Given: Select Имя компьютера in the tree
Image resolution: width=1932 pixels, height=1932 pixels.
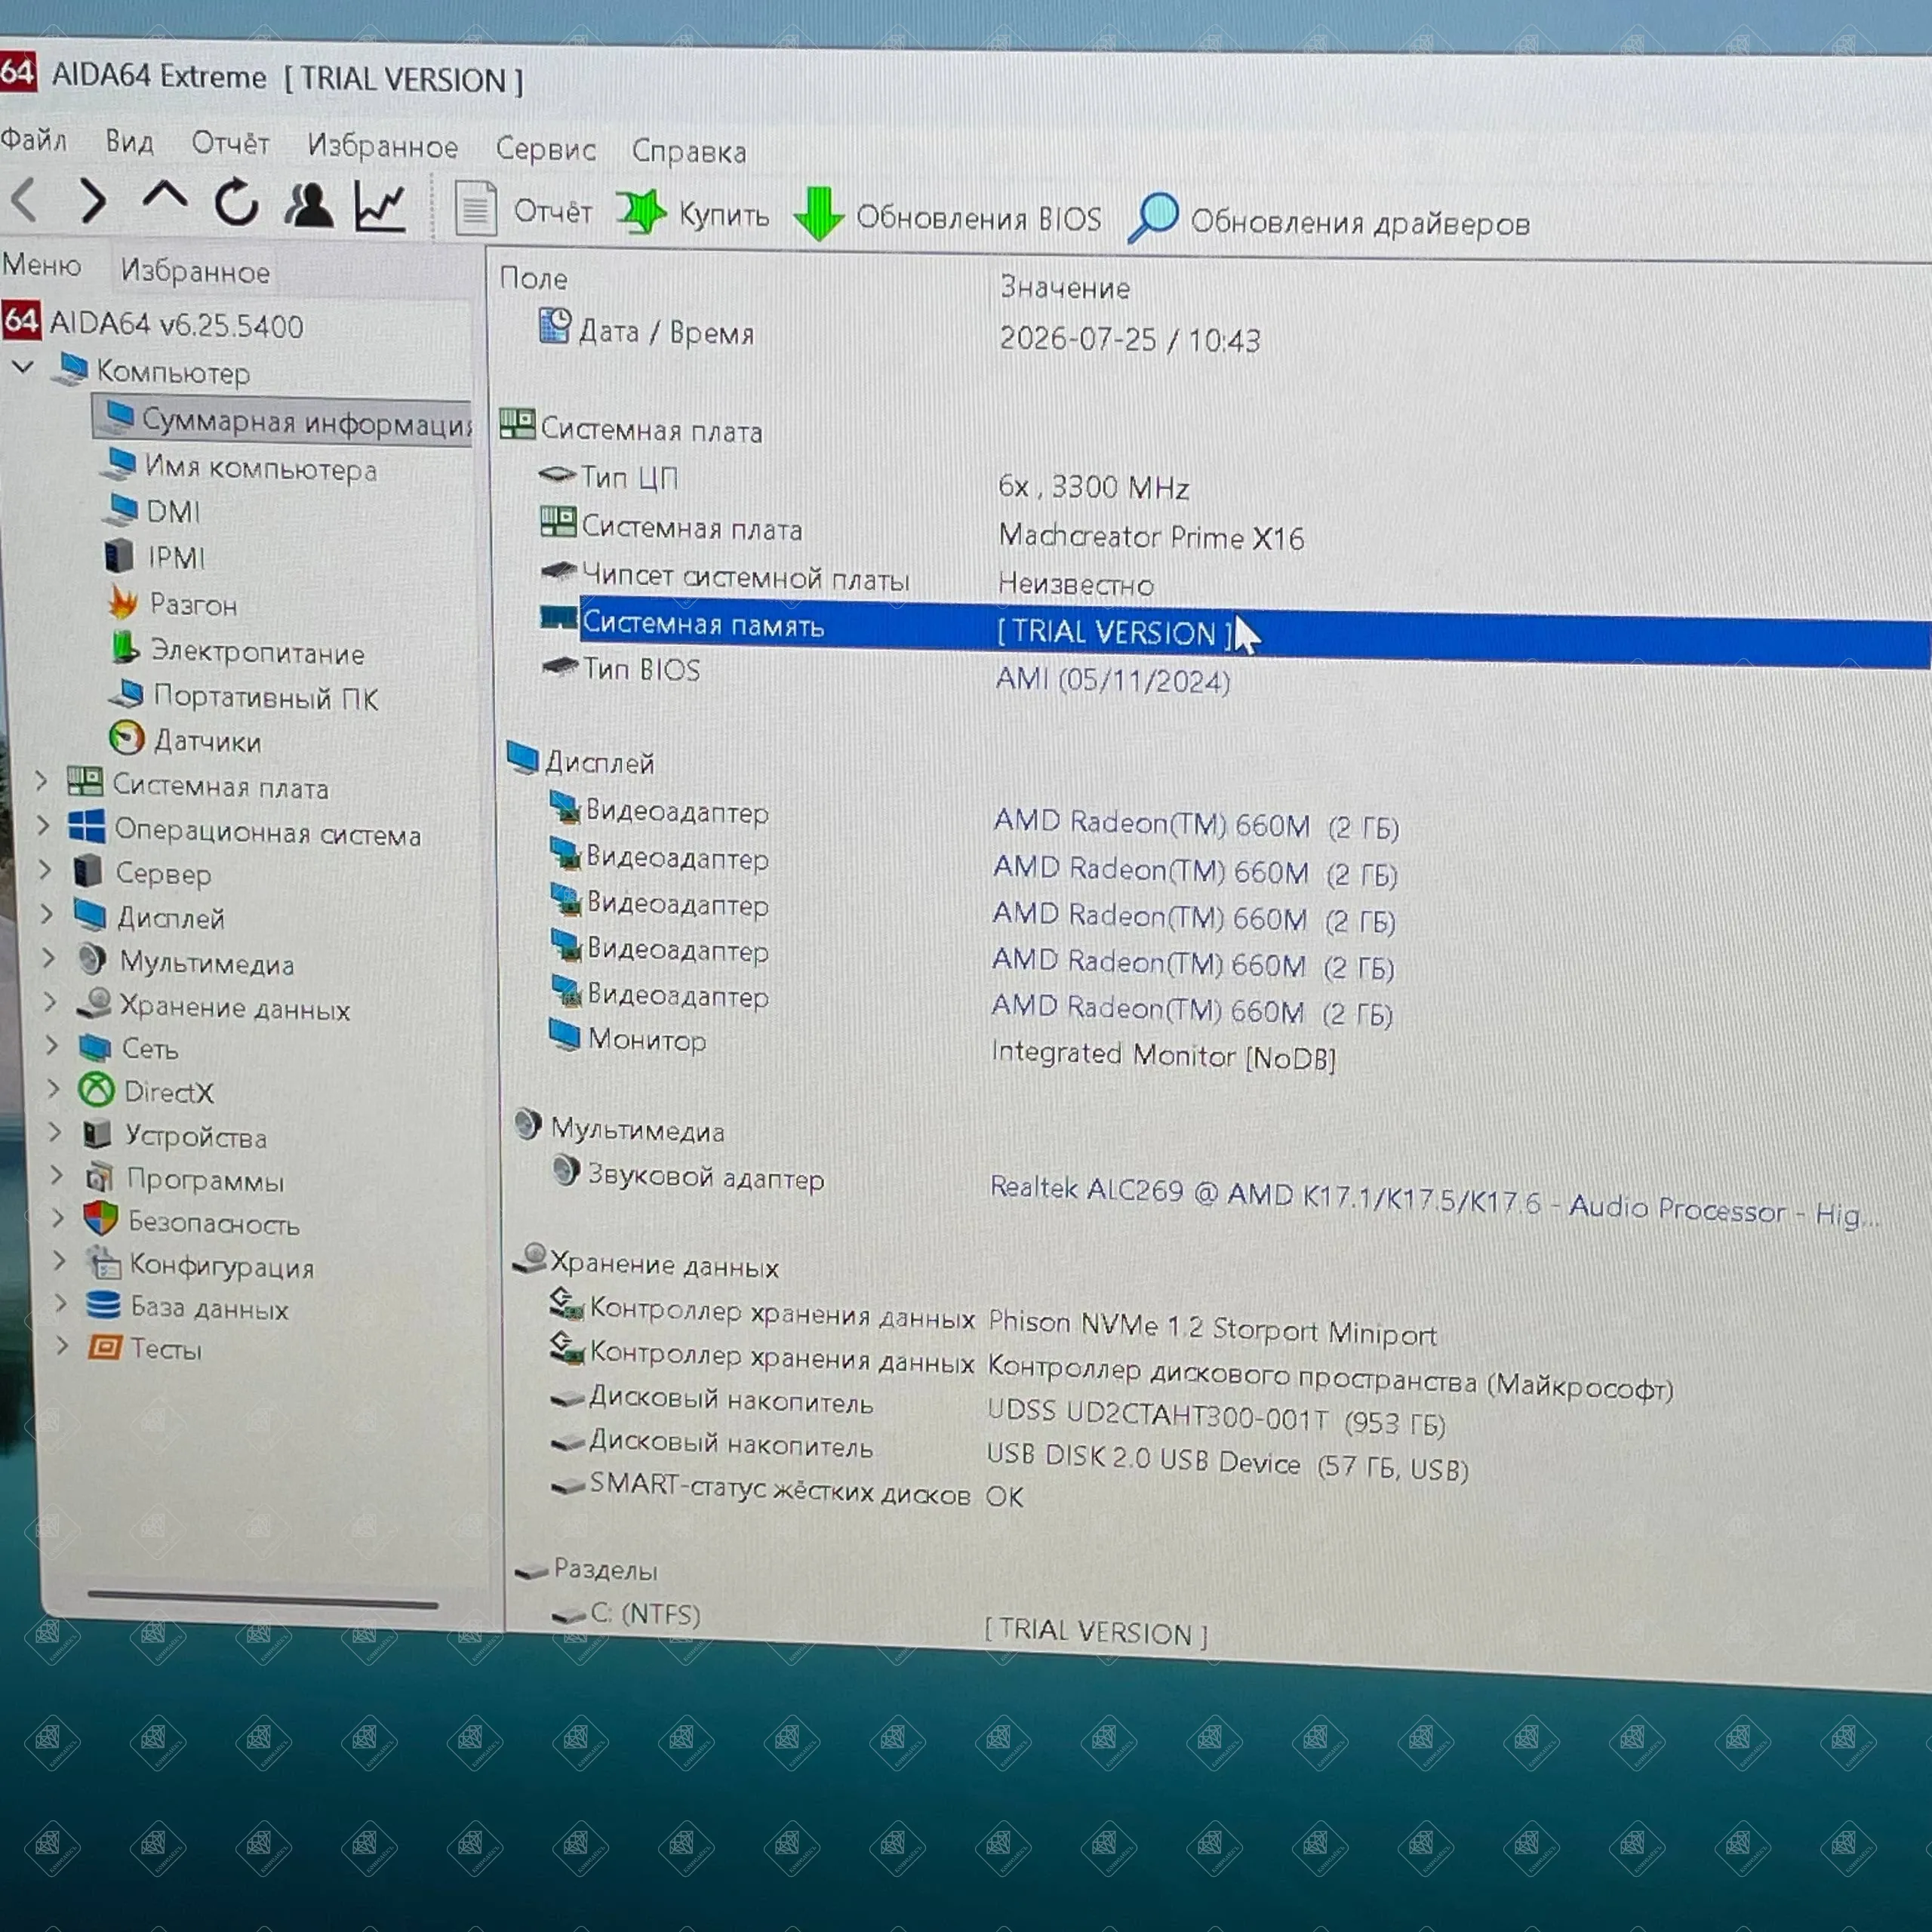Looking at the screenshot, I should pos(241,467).
